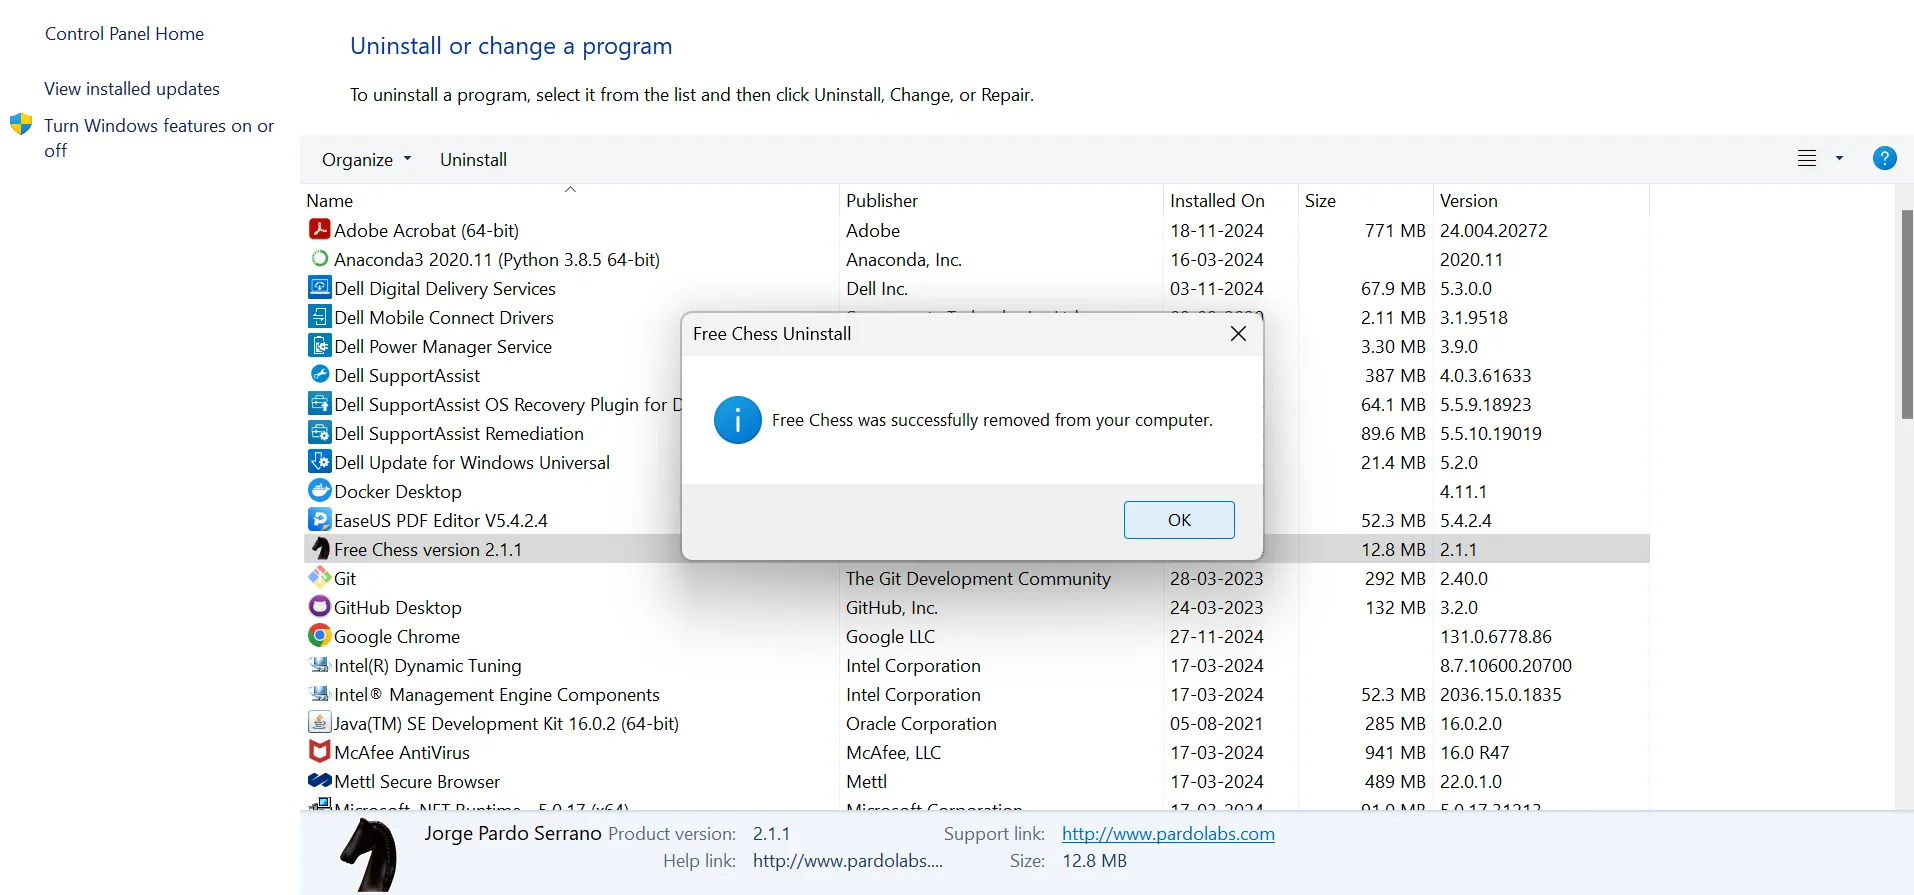The image size is (1914, 895).
Task: Select GitHub Desktop program name
Action: pyautogui.click(x=398, y=607)
